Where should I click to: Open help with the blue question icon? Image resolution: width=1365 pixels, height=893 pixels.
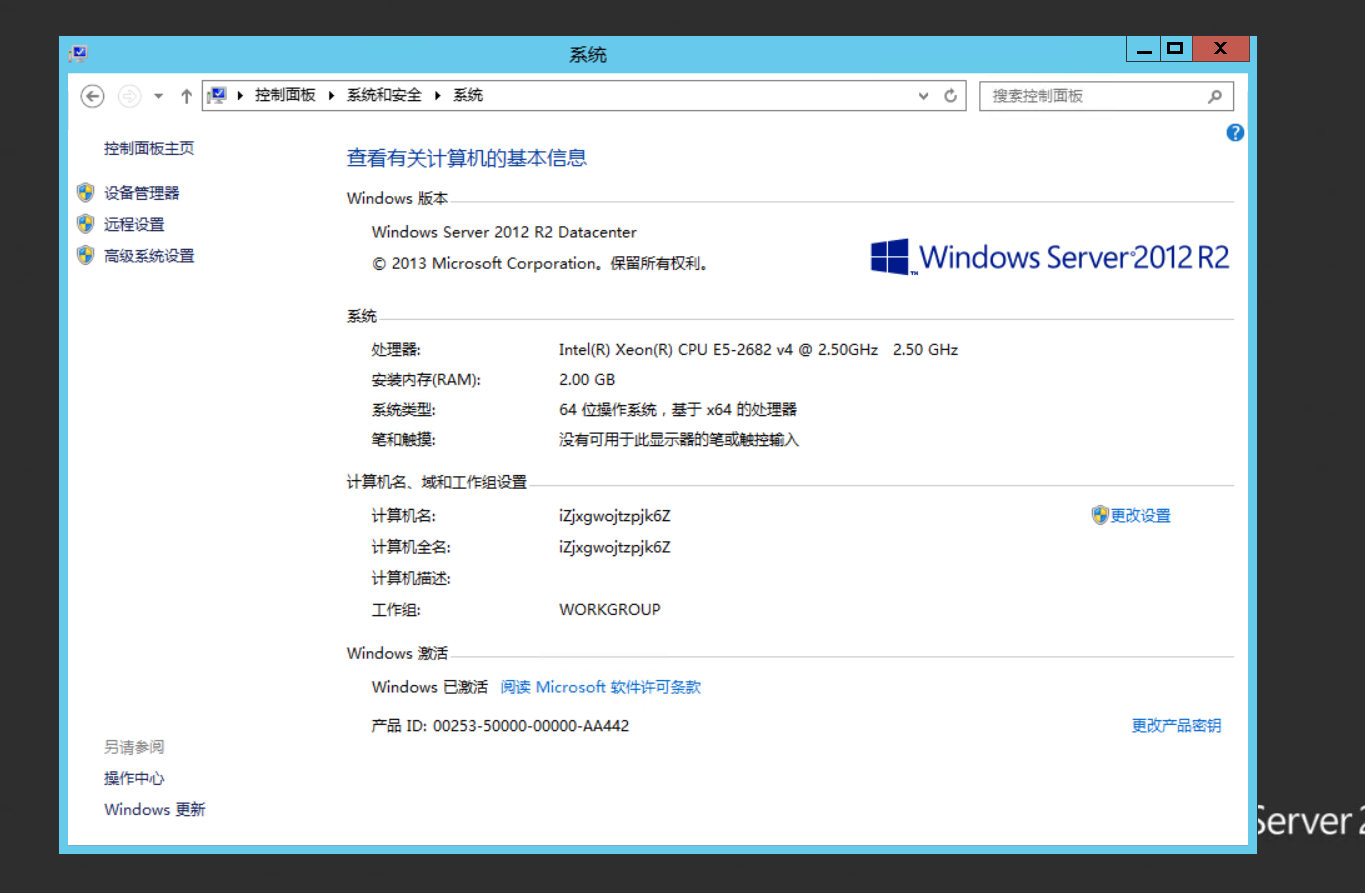pos(1235,132)
